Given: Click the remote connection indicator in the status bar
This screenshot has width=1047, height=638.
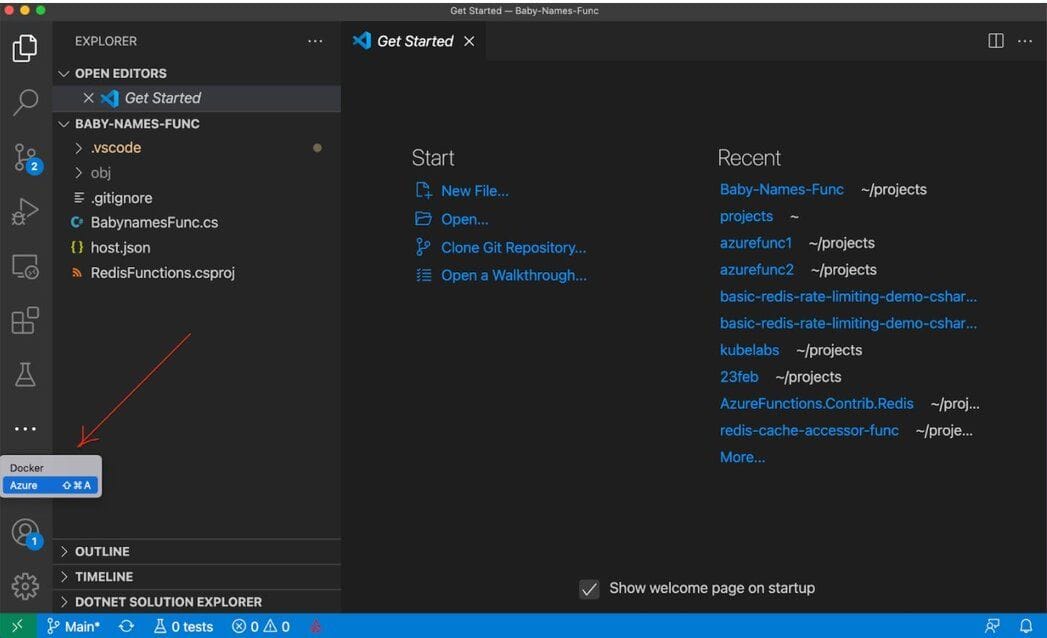Looking at the screenshot, I should click(16, 625).
